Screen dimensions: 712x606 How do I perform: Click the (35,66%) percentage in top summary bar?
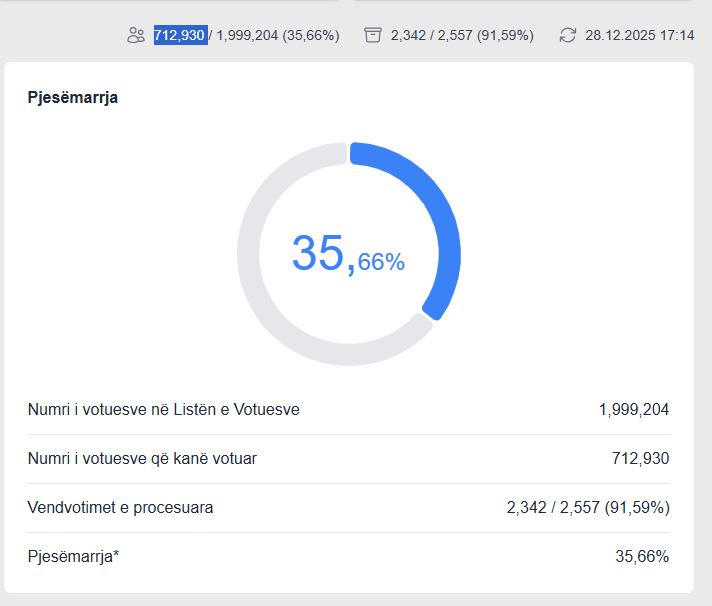click(x=311, y=35)
